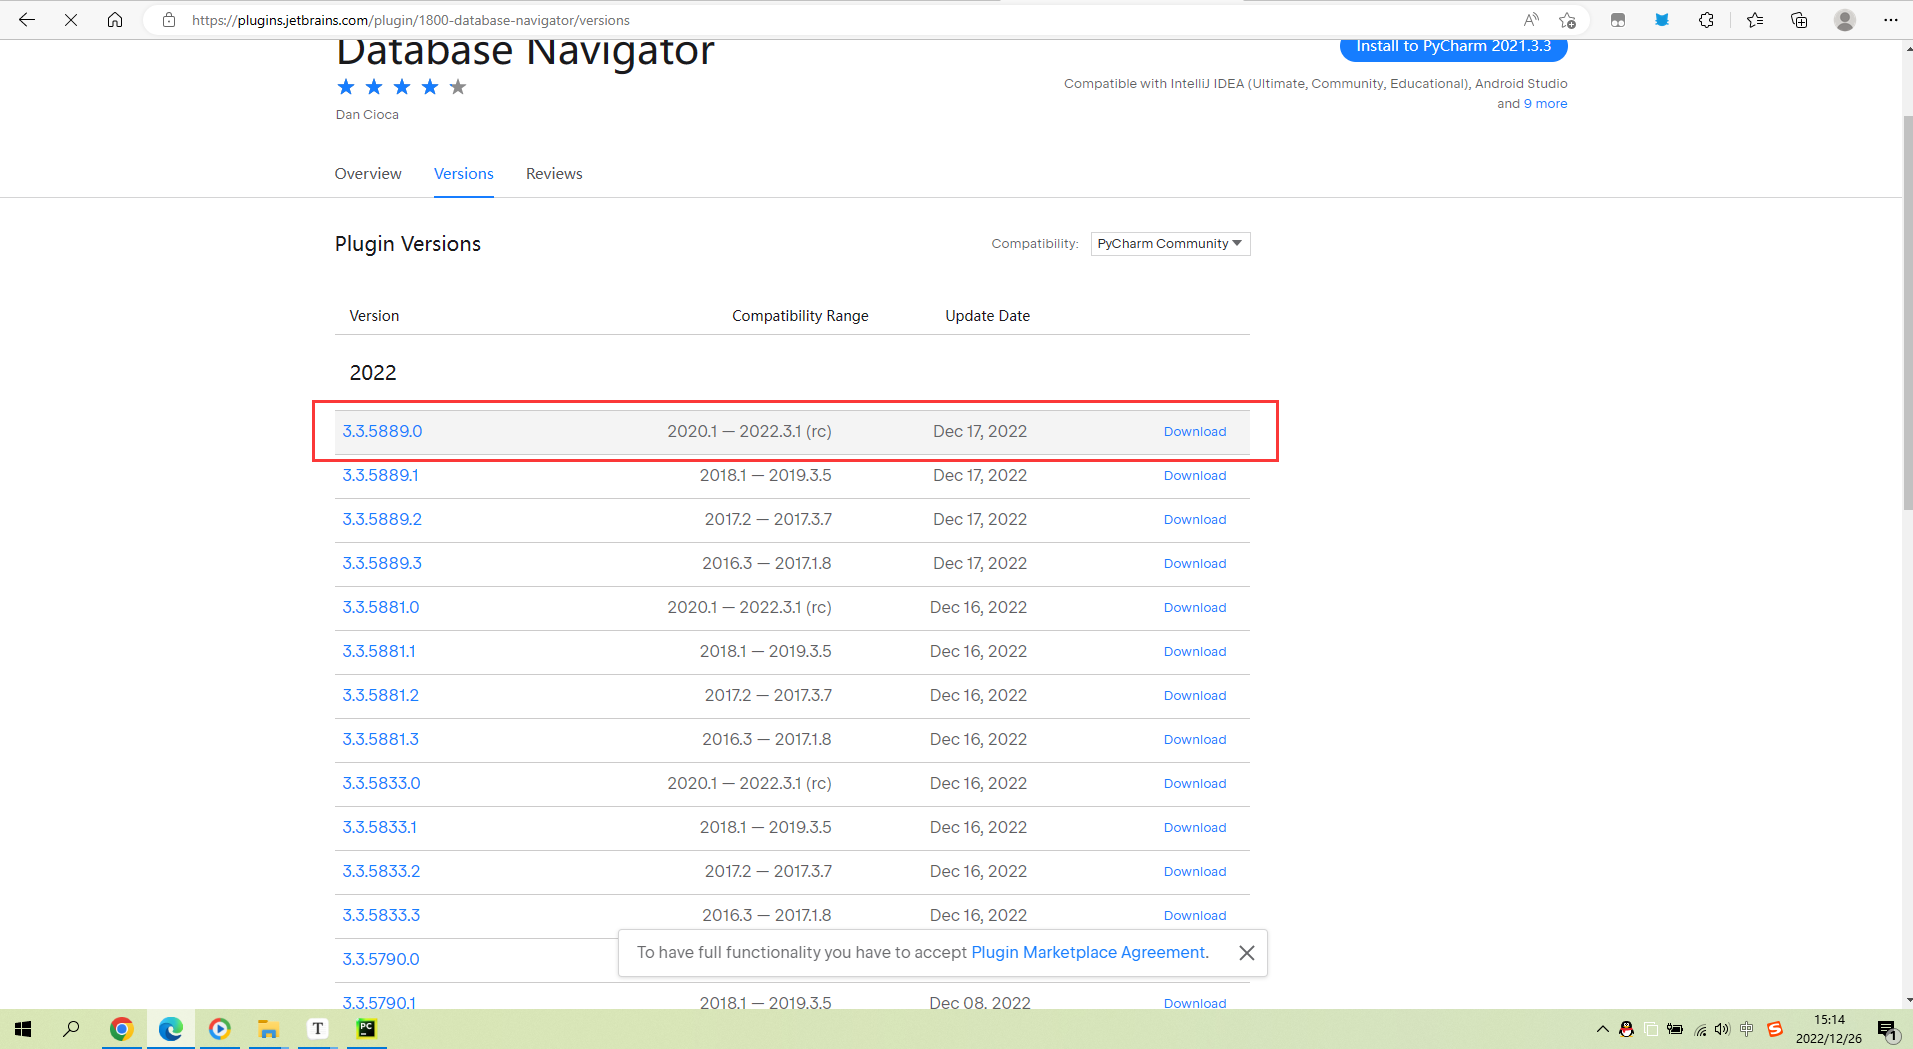This screenshot has height=1049, width=1913.
Task: Click the blue bird extension icon
Action: pos(1662,20)
